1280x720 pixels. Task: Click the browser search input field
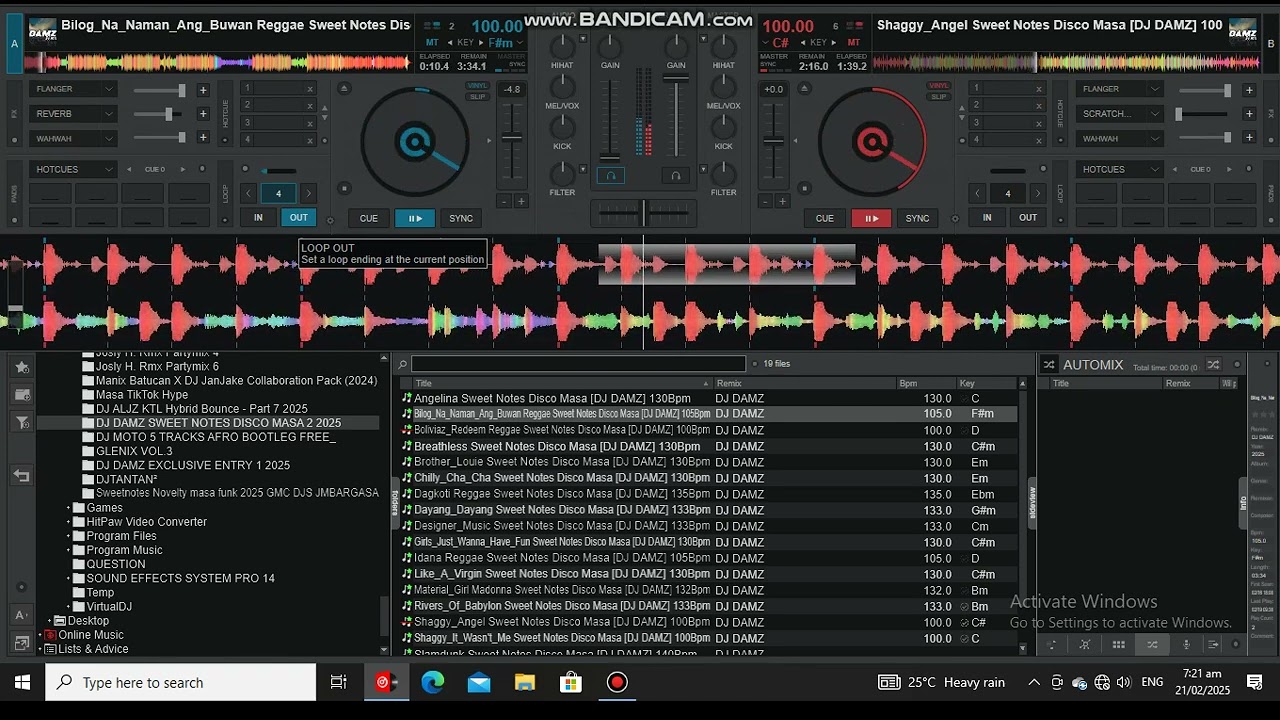[578, 364]
